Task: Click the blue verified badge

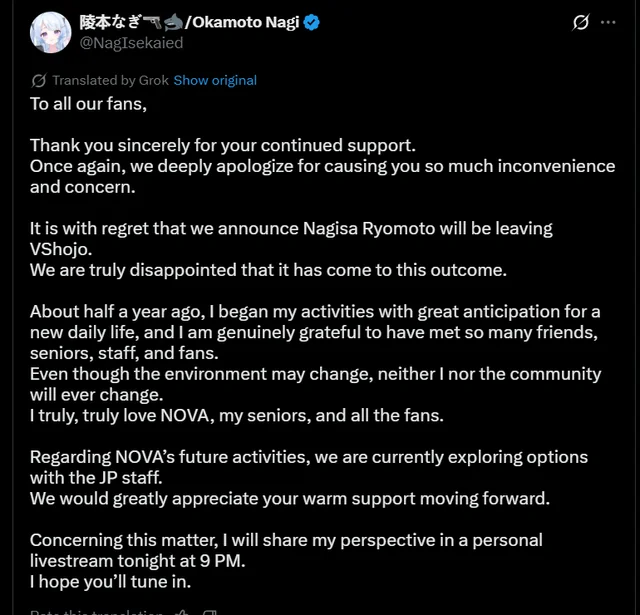Action: 313,22
